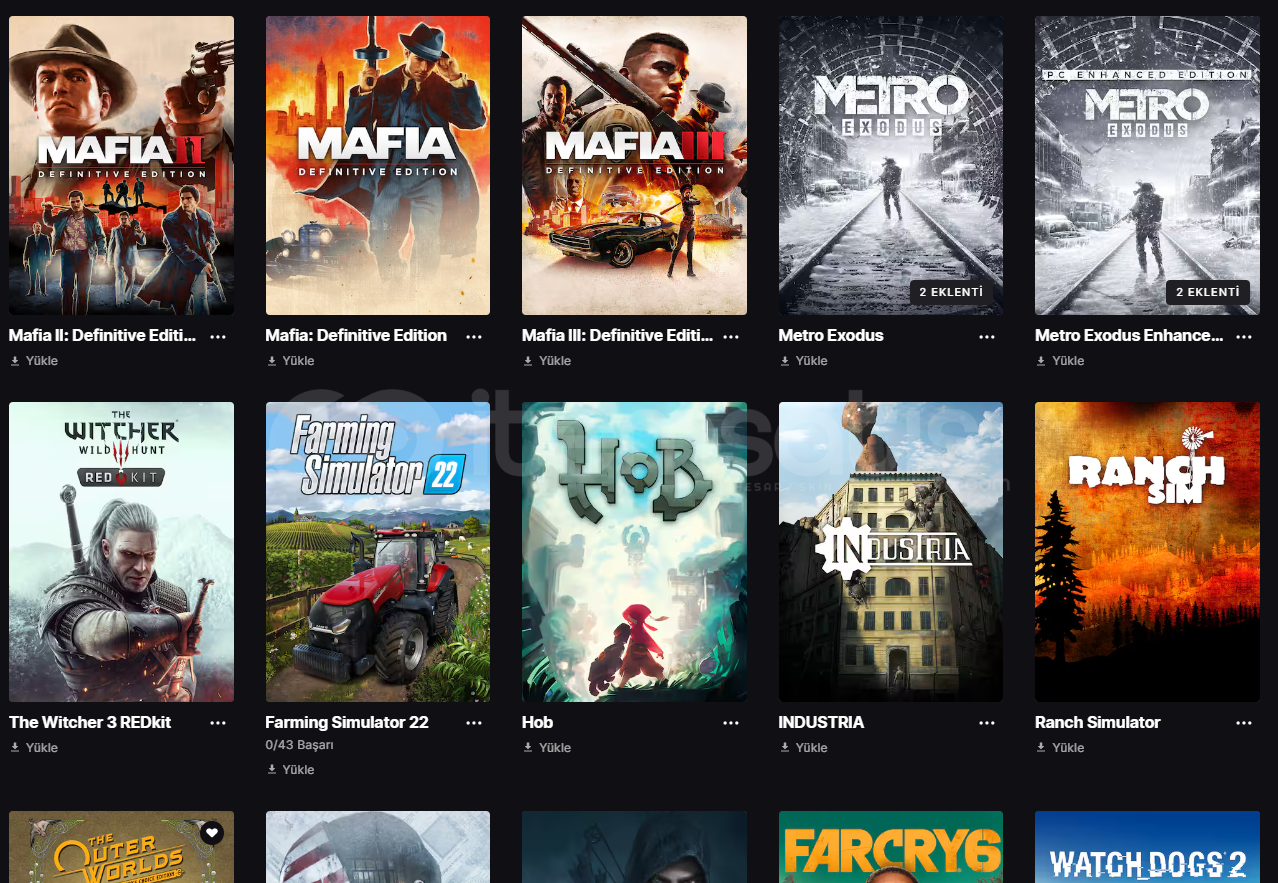The height and width of the screenshot is (883, 1278).
Task: Click Yükle under Mafia III: Definitive Edition
Action: click(548, 361)
